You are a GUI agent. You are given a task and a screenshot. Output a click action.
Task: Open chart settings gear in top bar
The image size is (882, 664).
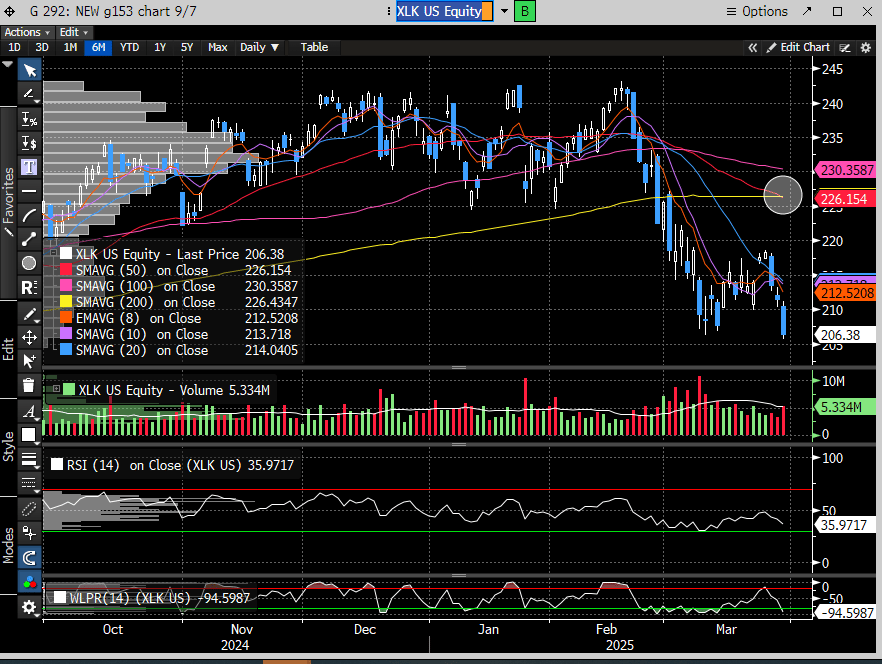click(866, 48)
